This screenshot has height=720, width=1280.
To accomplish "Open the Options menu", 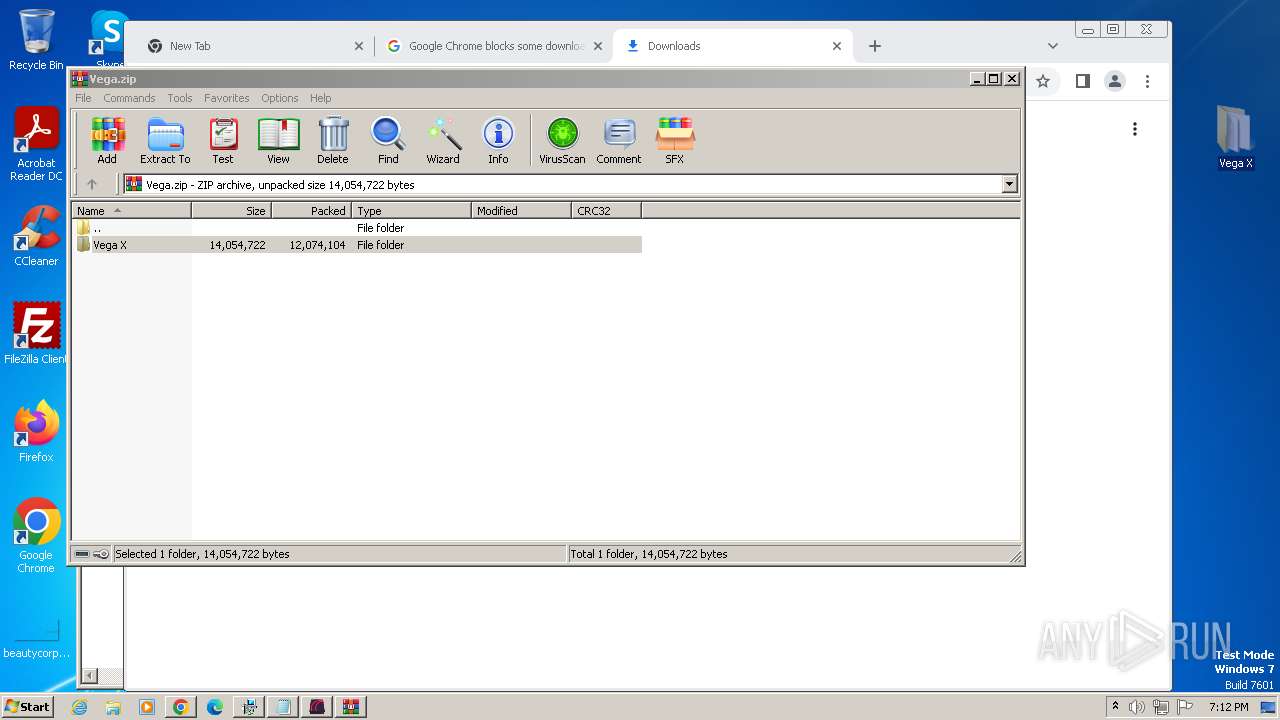I will 280,98.
